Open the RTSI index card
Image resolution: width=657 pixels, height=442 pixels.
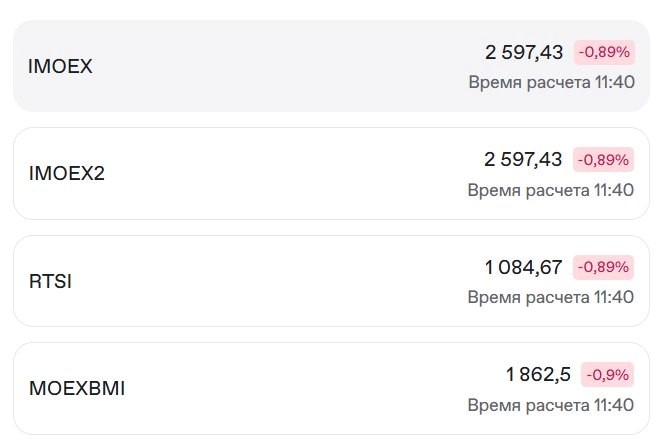(x=331, y=281)
